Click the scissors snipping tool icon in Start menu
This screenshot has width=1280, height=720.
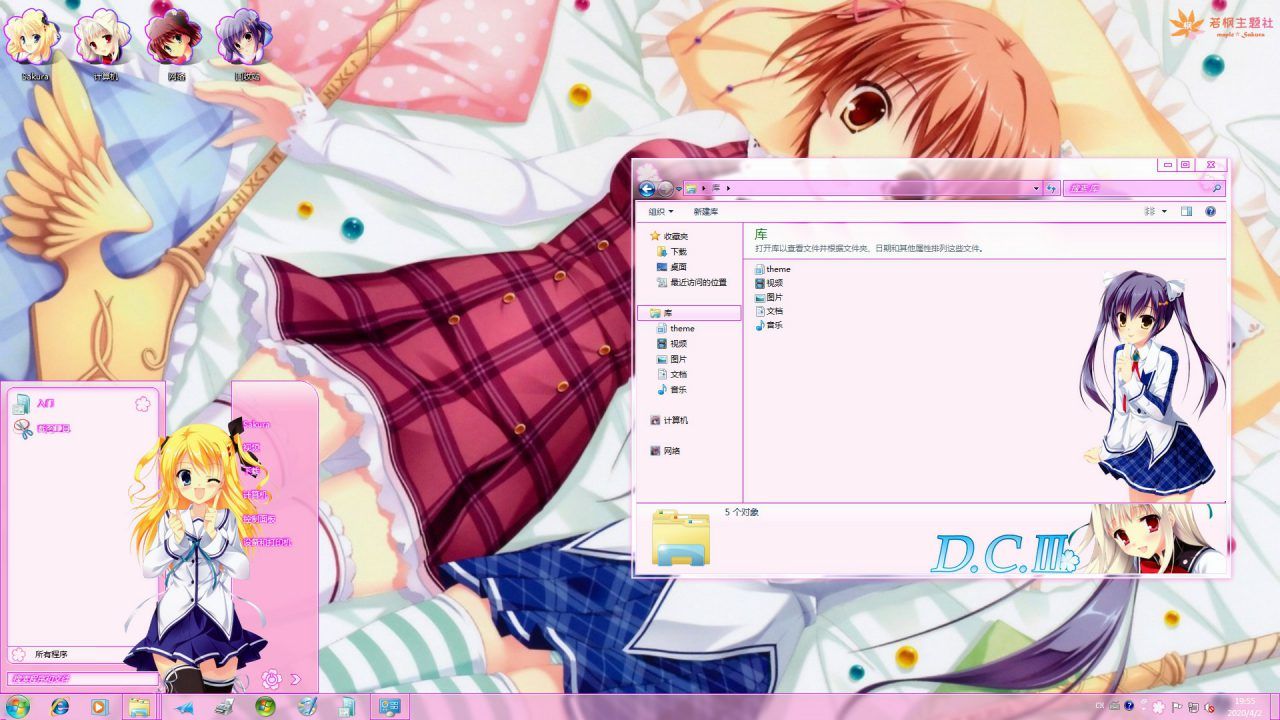pos(23,429)
